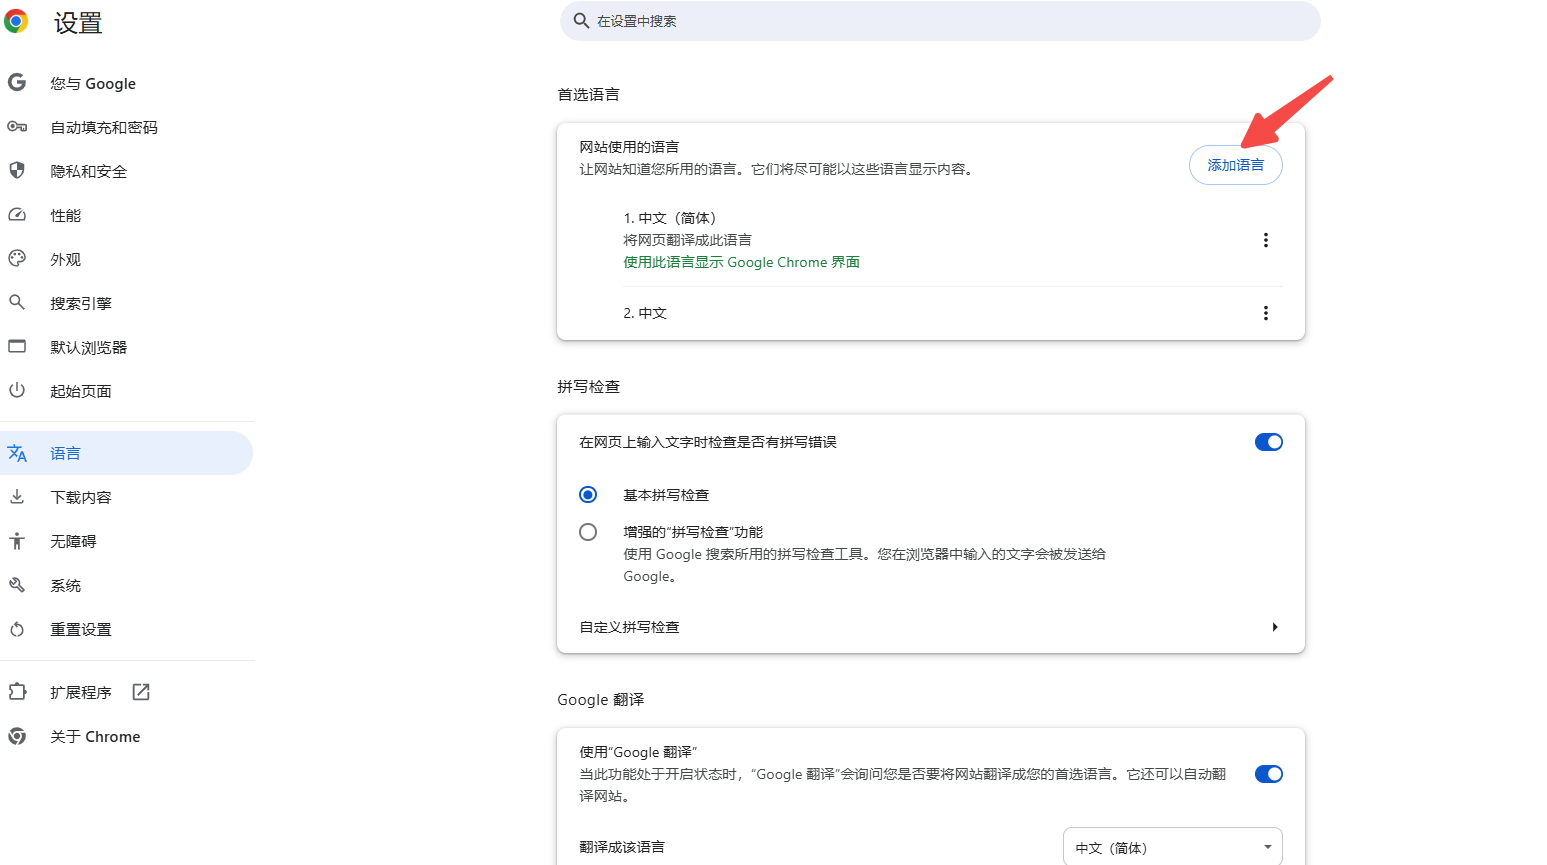Viewport: 1547px width, 865px height.
Task: Open more options for 中文（简体）
Action: coord(1266,240)
